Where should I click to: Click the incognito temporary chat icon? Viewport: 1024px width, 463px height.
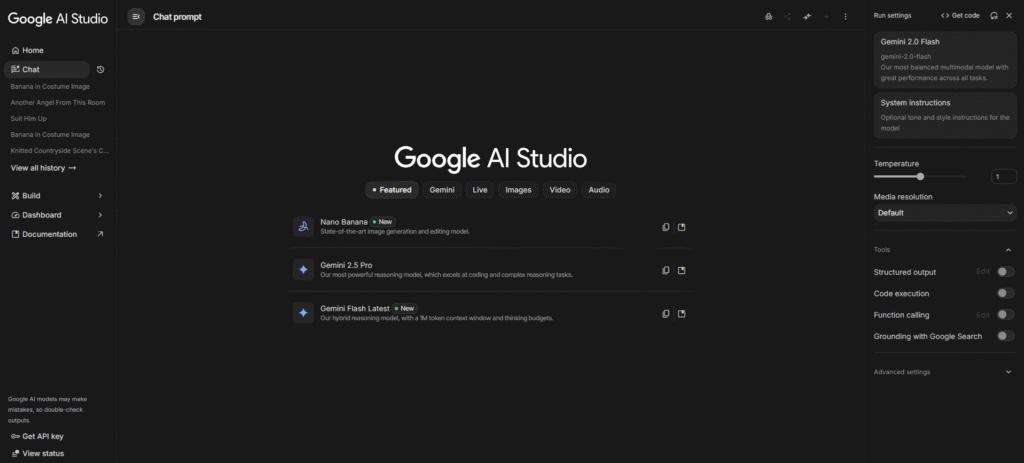768,16
